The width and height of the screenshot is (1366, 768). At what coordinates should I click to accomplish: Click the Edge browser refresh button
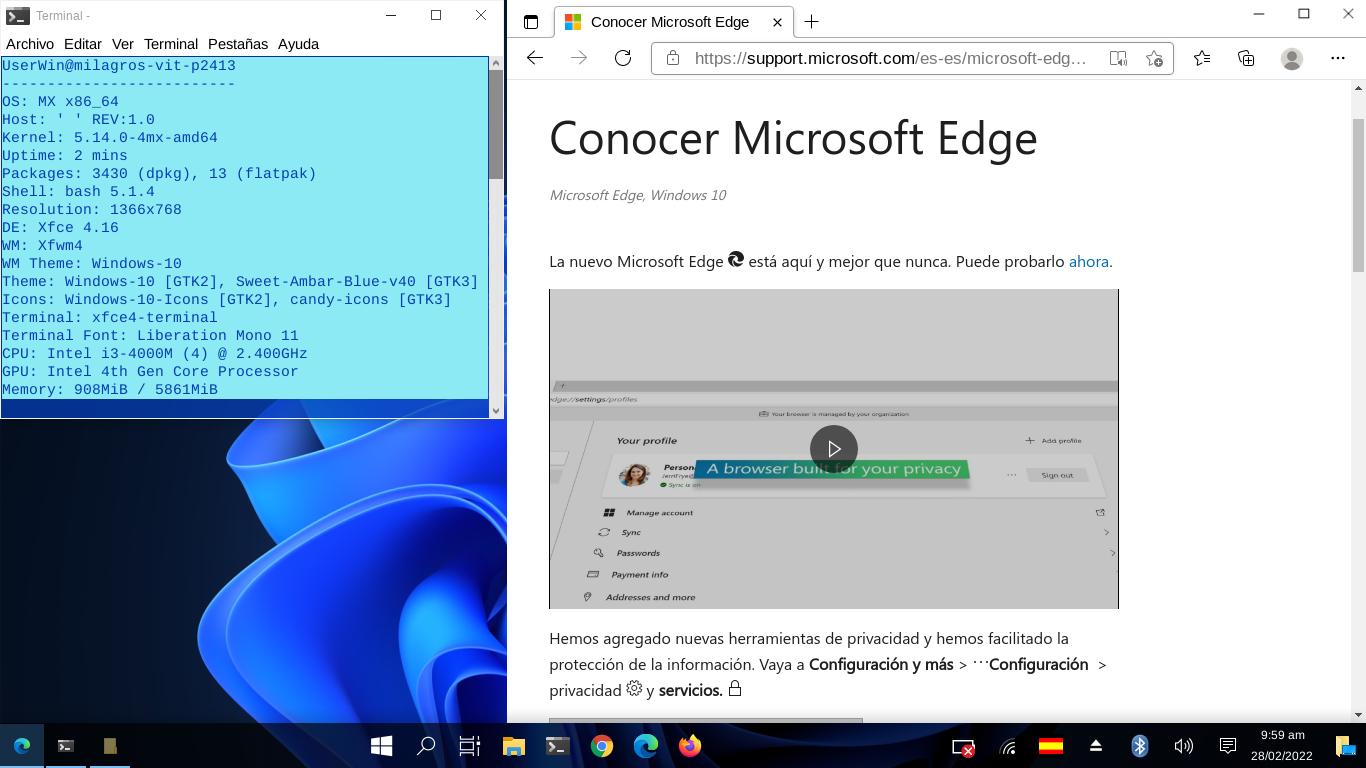[623, 58]
